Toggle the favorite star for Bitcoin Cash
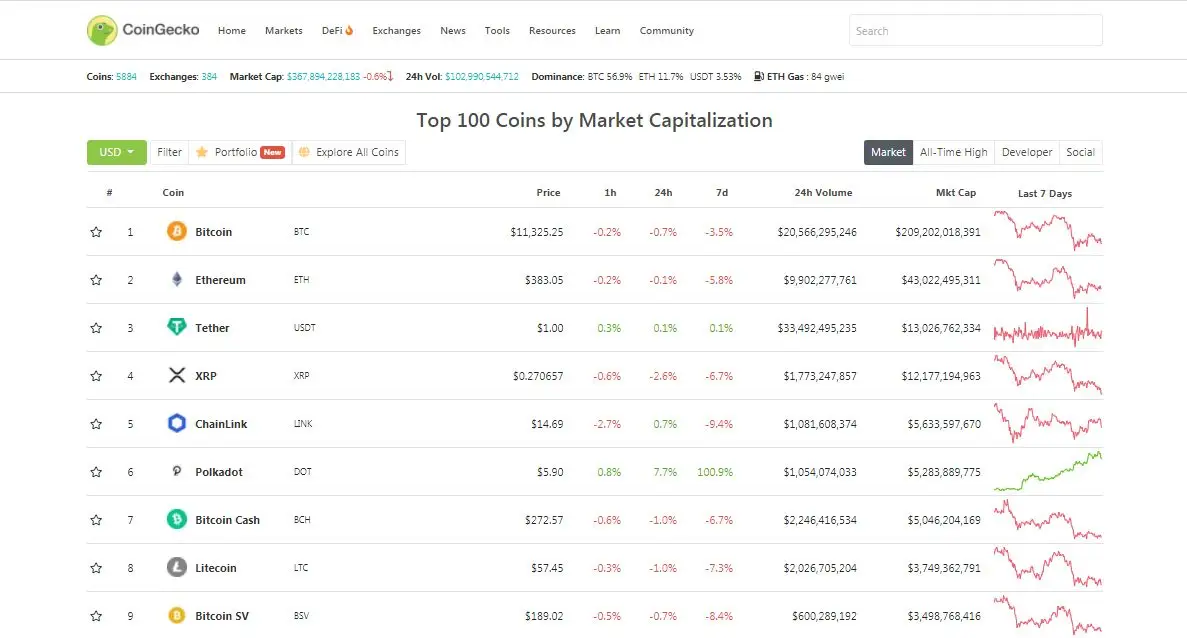1187x638 pixels. click(96, 520)
